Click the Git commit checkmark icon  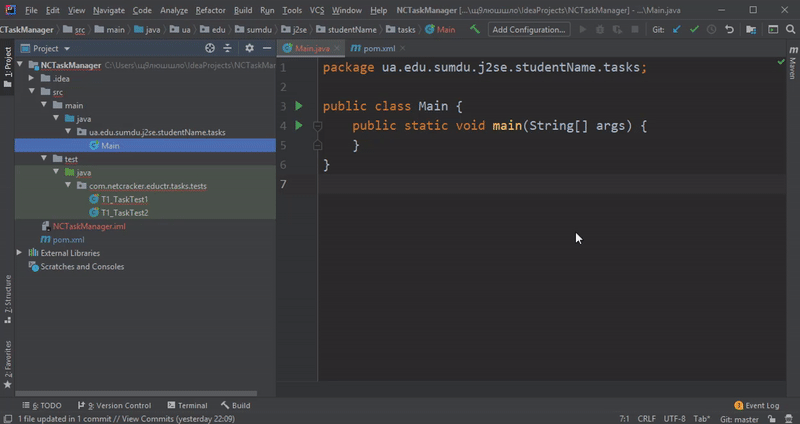(x=694, y=30)
